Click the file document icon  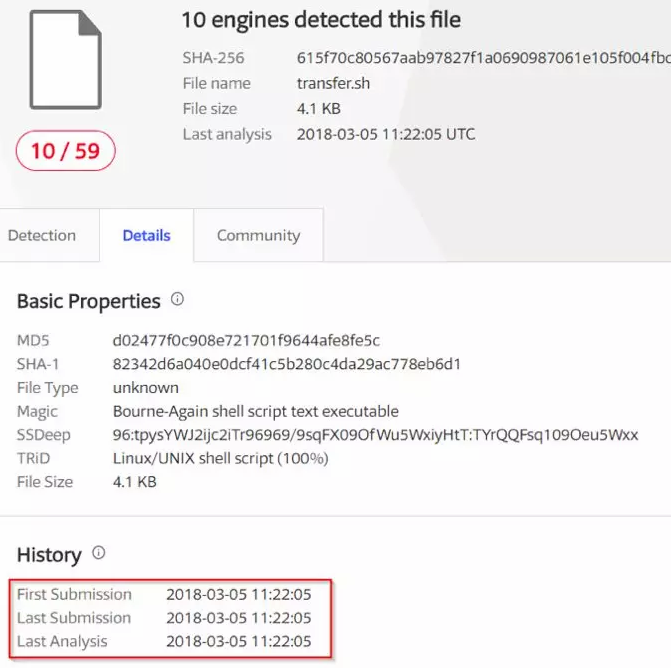pos(65,60)
